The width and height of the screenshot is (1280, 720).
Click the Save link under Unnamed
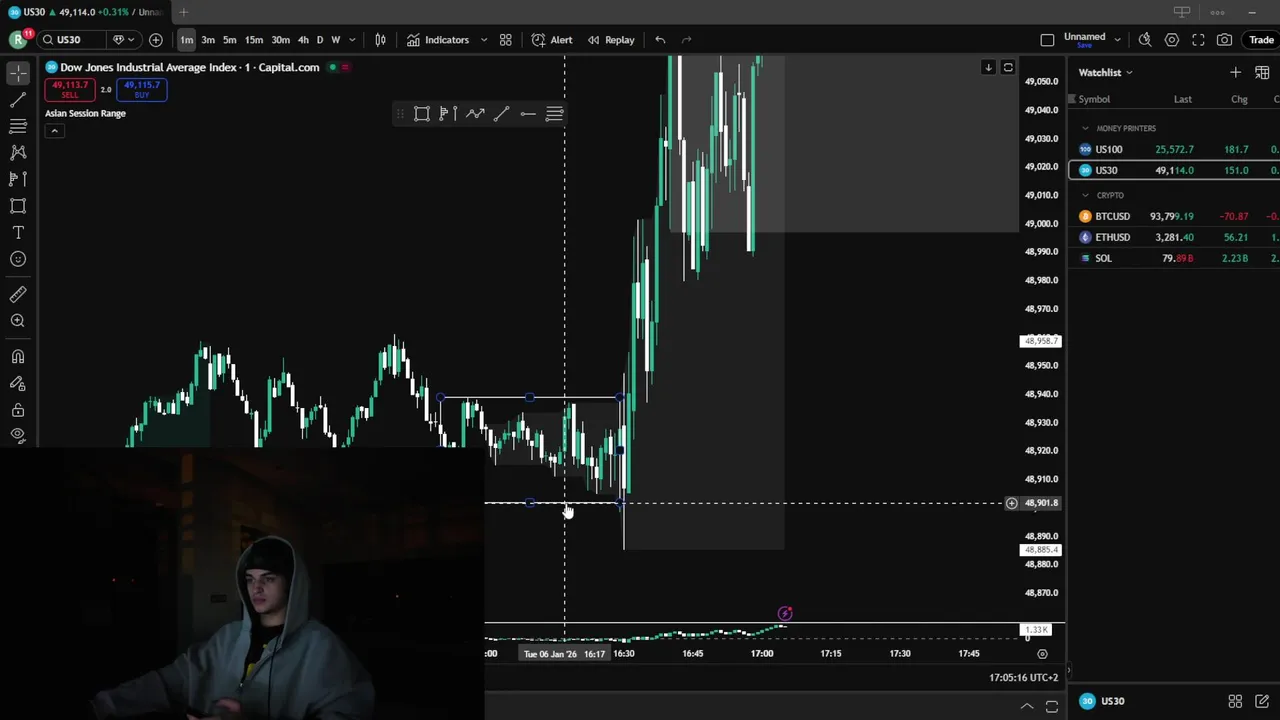pyautogui.click(x=1083, y=45)
